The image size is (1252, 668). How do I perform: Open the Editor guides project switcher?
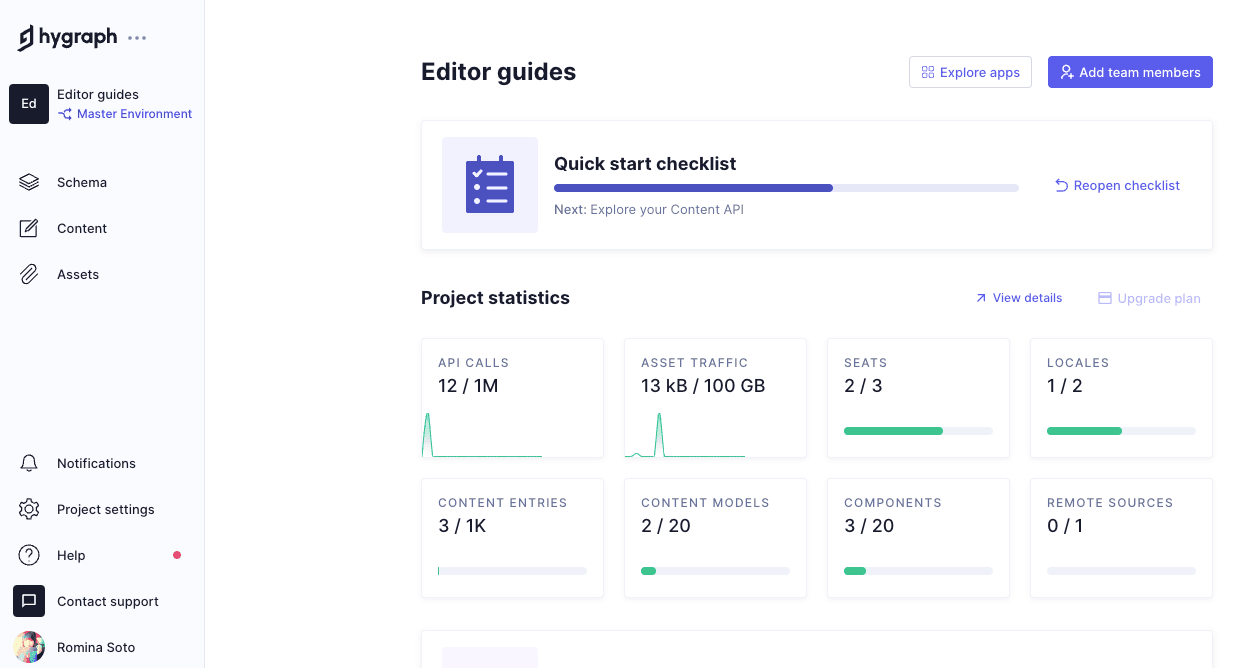tap(97, 94)
